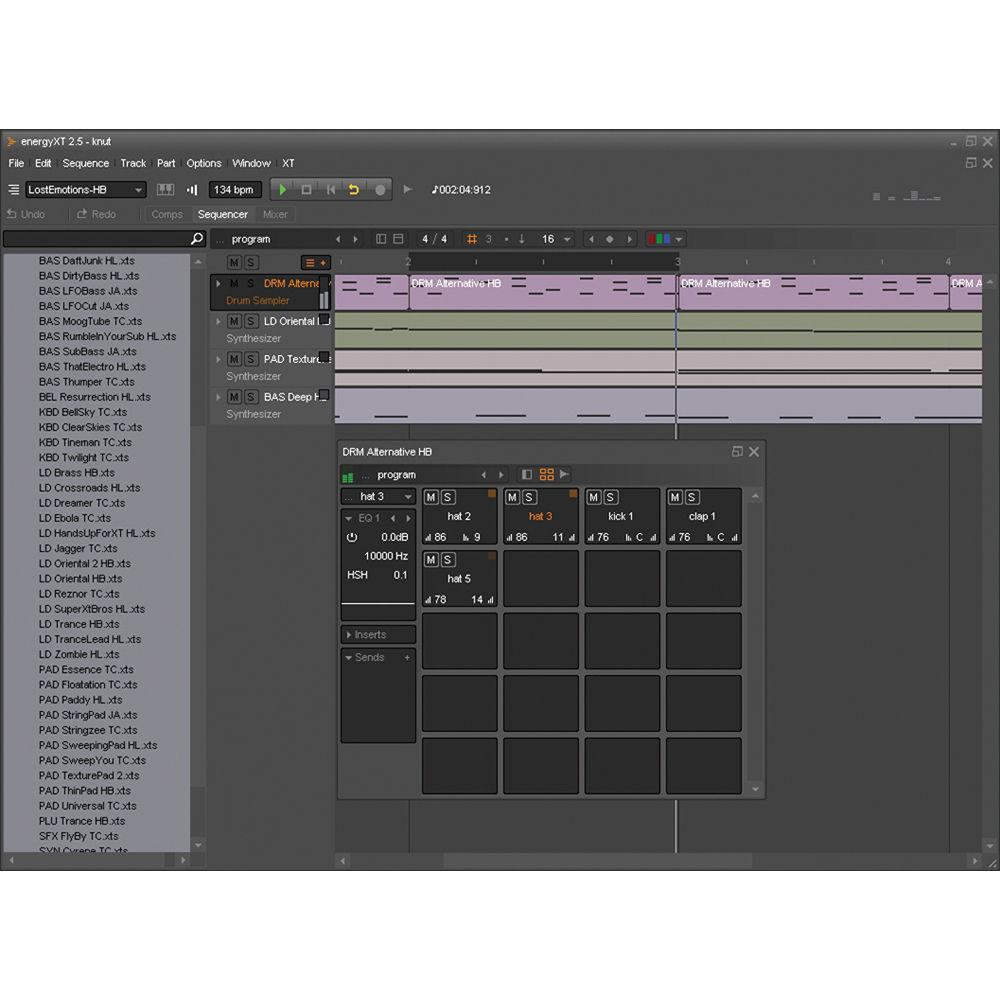The width and height of the screenshot is (1000, 1000).
Task: Expand the Inserts section
Action: 377,635
